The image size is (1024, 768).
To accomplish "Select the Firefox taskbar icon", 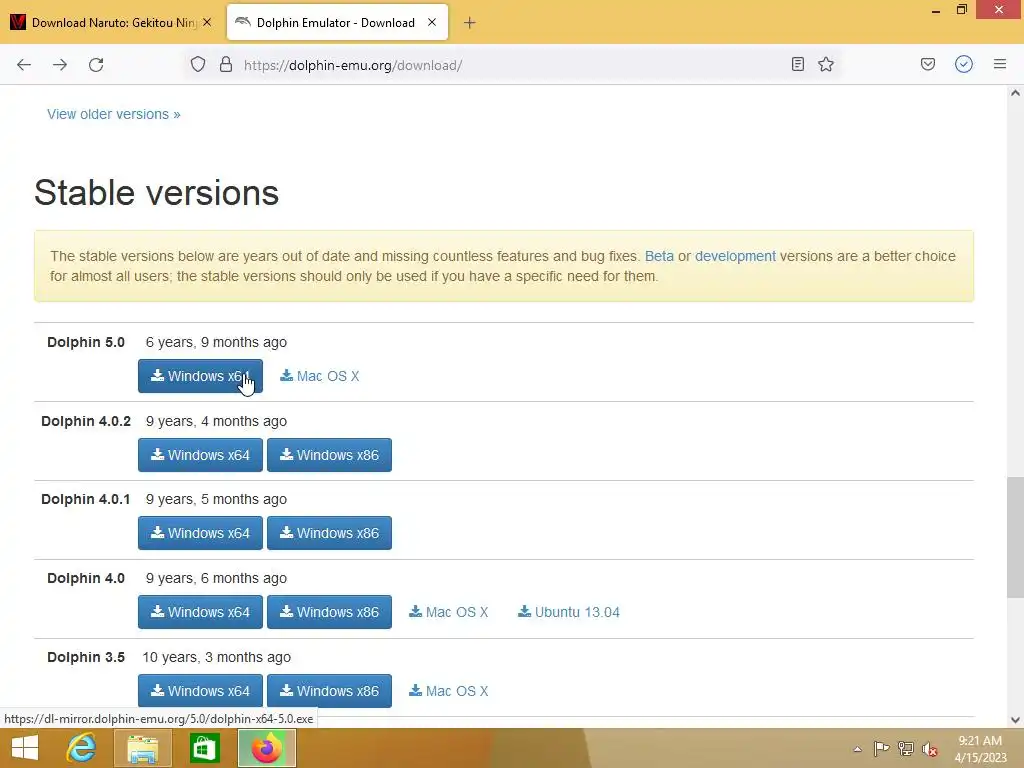I will [x=266, y=748].
